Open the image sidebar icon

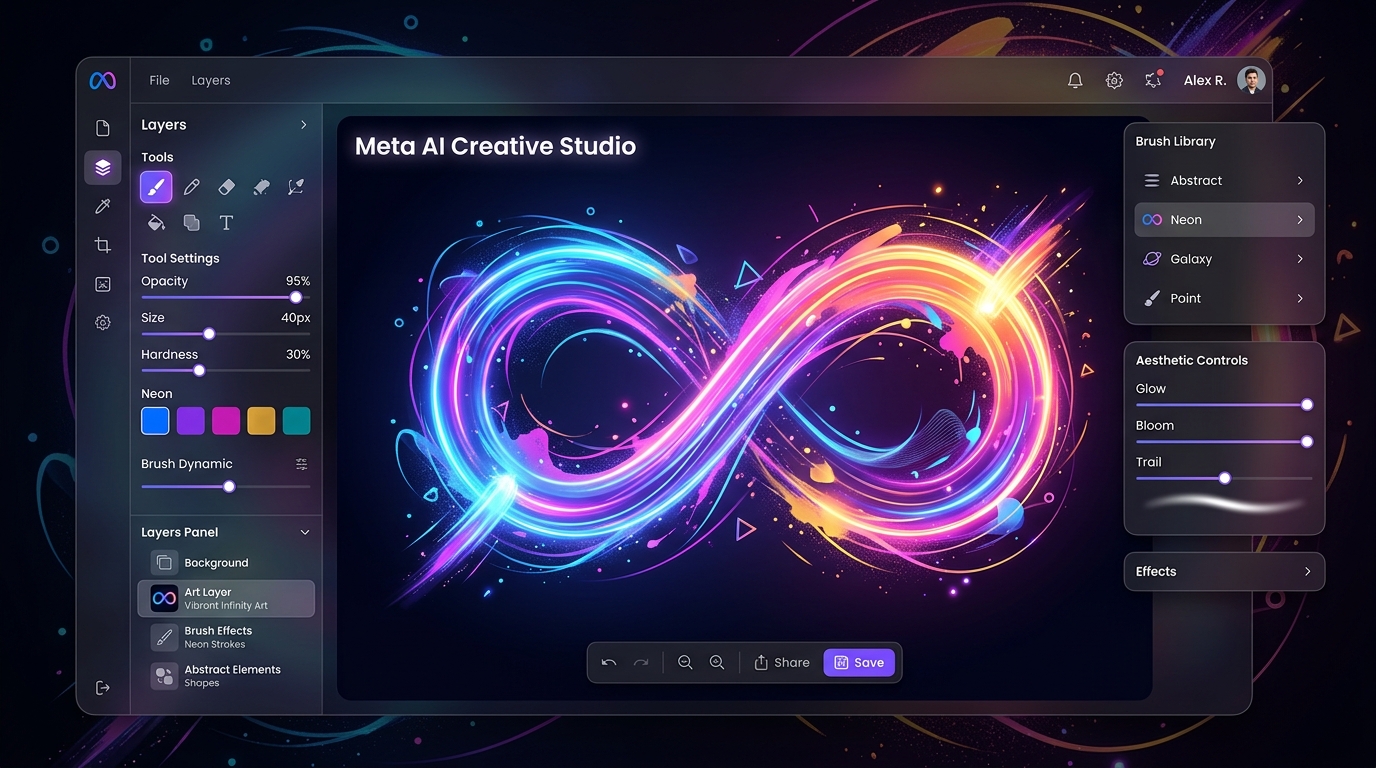pos(102,284)
